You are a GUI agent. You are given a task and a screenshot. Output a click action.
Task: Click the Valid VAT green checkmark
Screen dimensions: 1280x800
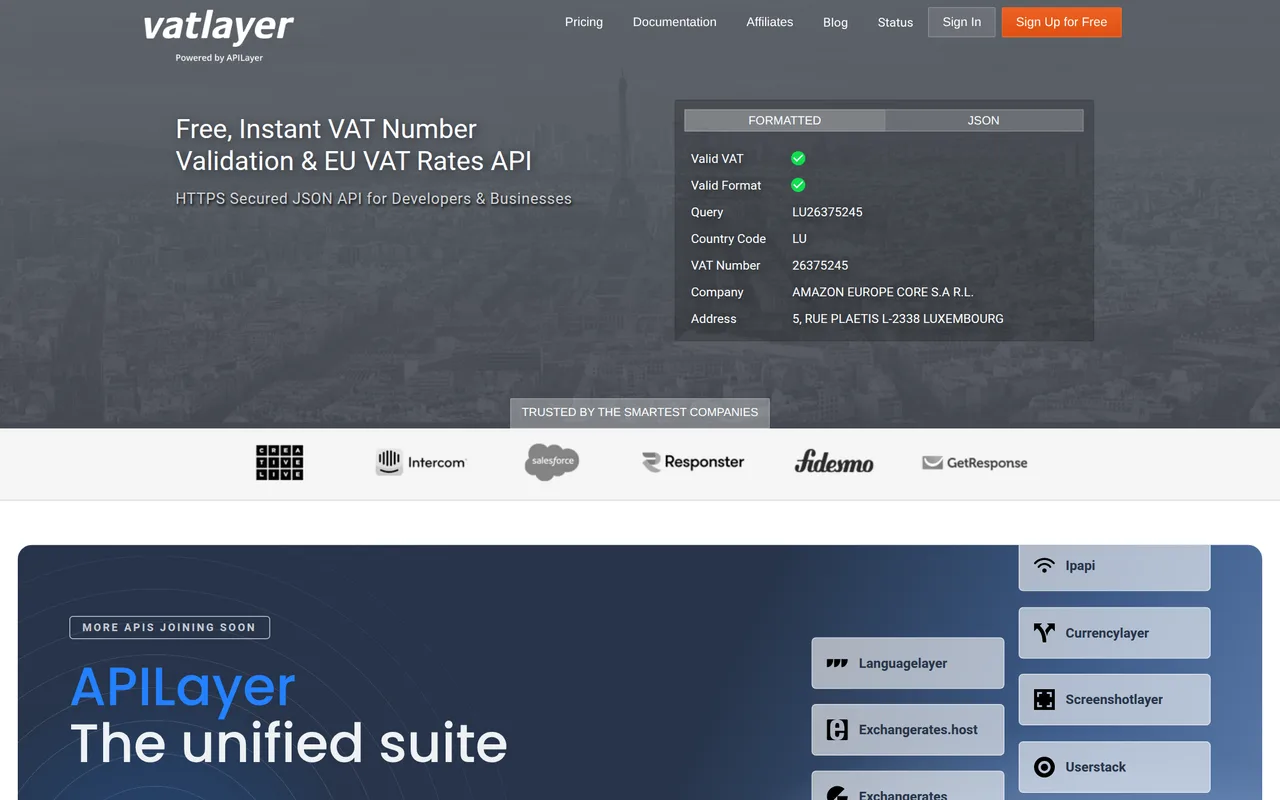(x=798, y=158)
